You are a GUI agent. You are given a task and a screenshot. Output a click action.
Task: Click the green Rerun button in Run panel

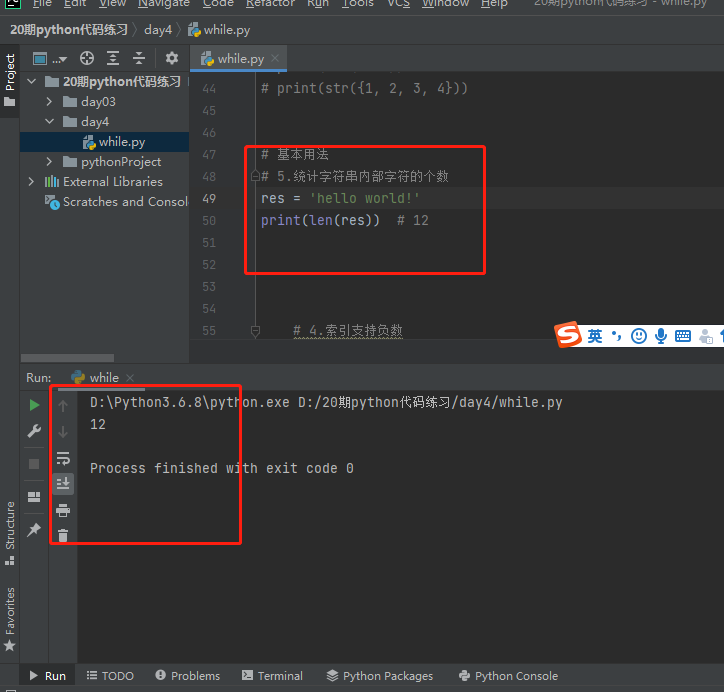point(34,405)
